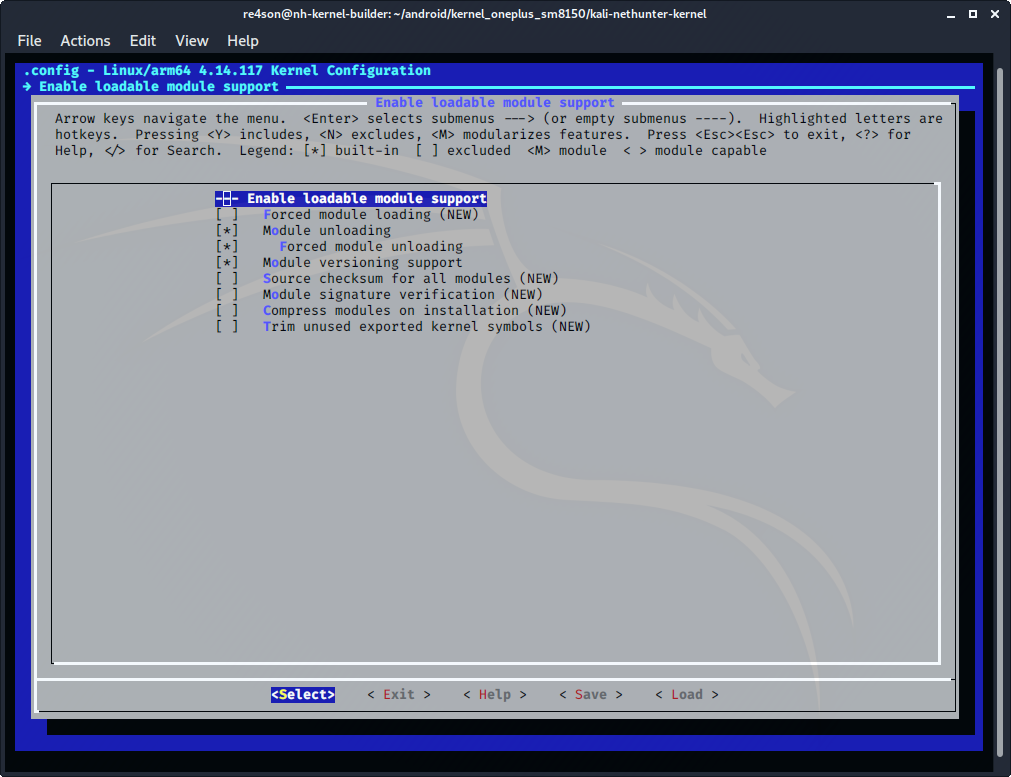This screenshot has width=1011, height=777.
Task: Open the Help menu in menu bar
Action: tap(243, 41)
